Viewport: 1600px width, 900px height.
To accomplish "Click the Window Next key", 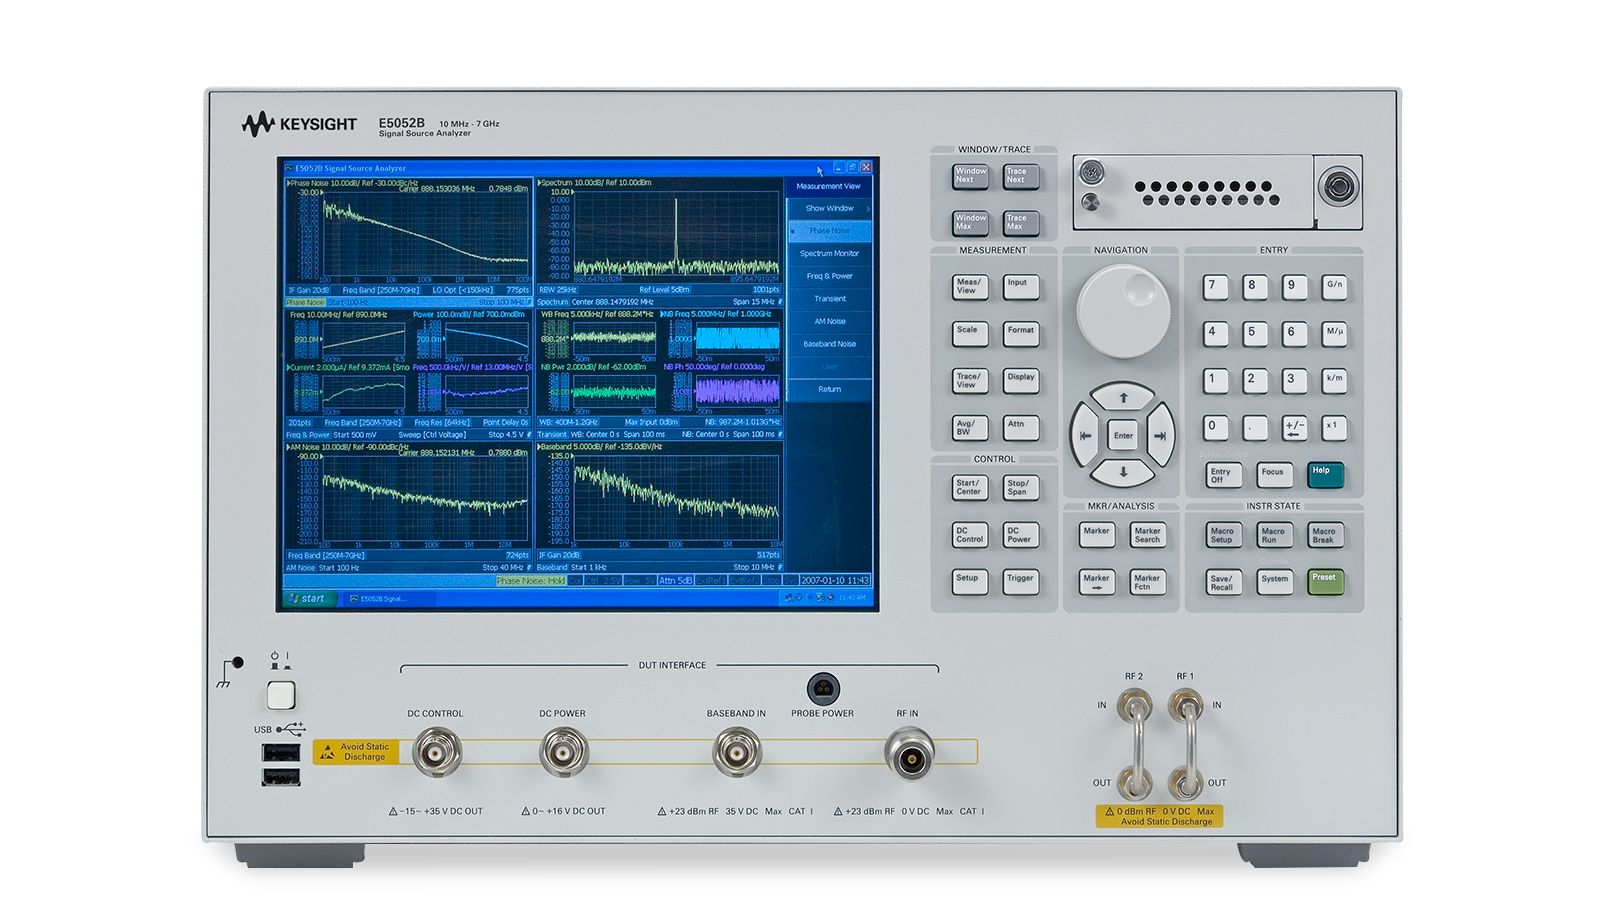I will pos(970,176).
